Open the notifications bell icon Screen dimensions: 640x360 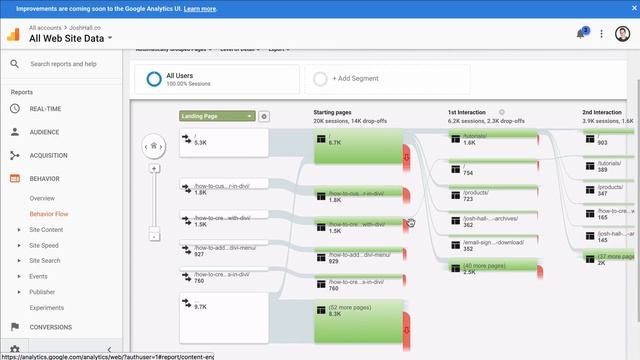coord(580,34)
